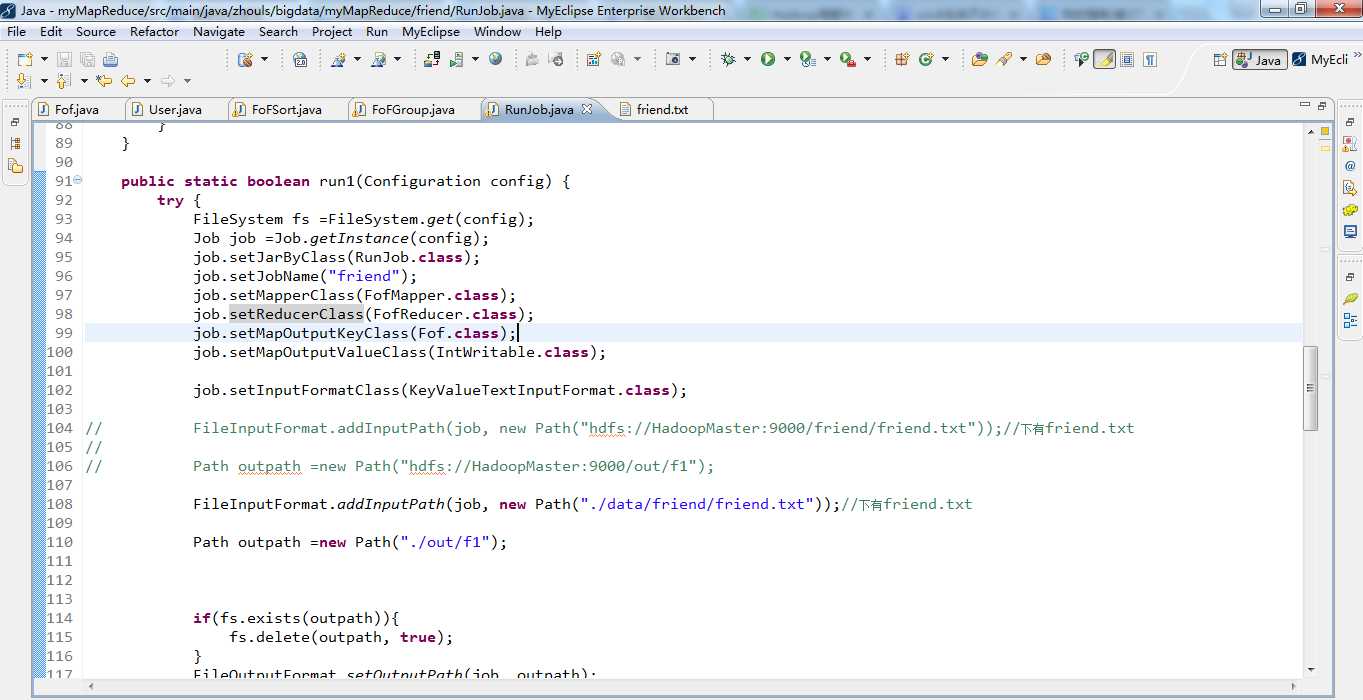The image size is (1363, 700).
Task: Click the Run Last Tool external tools icon
Action: 848,60
